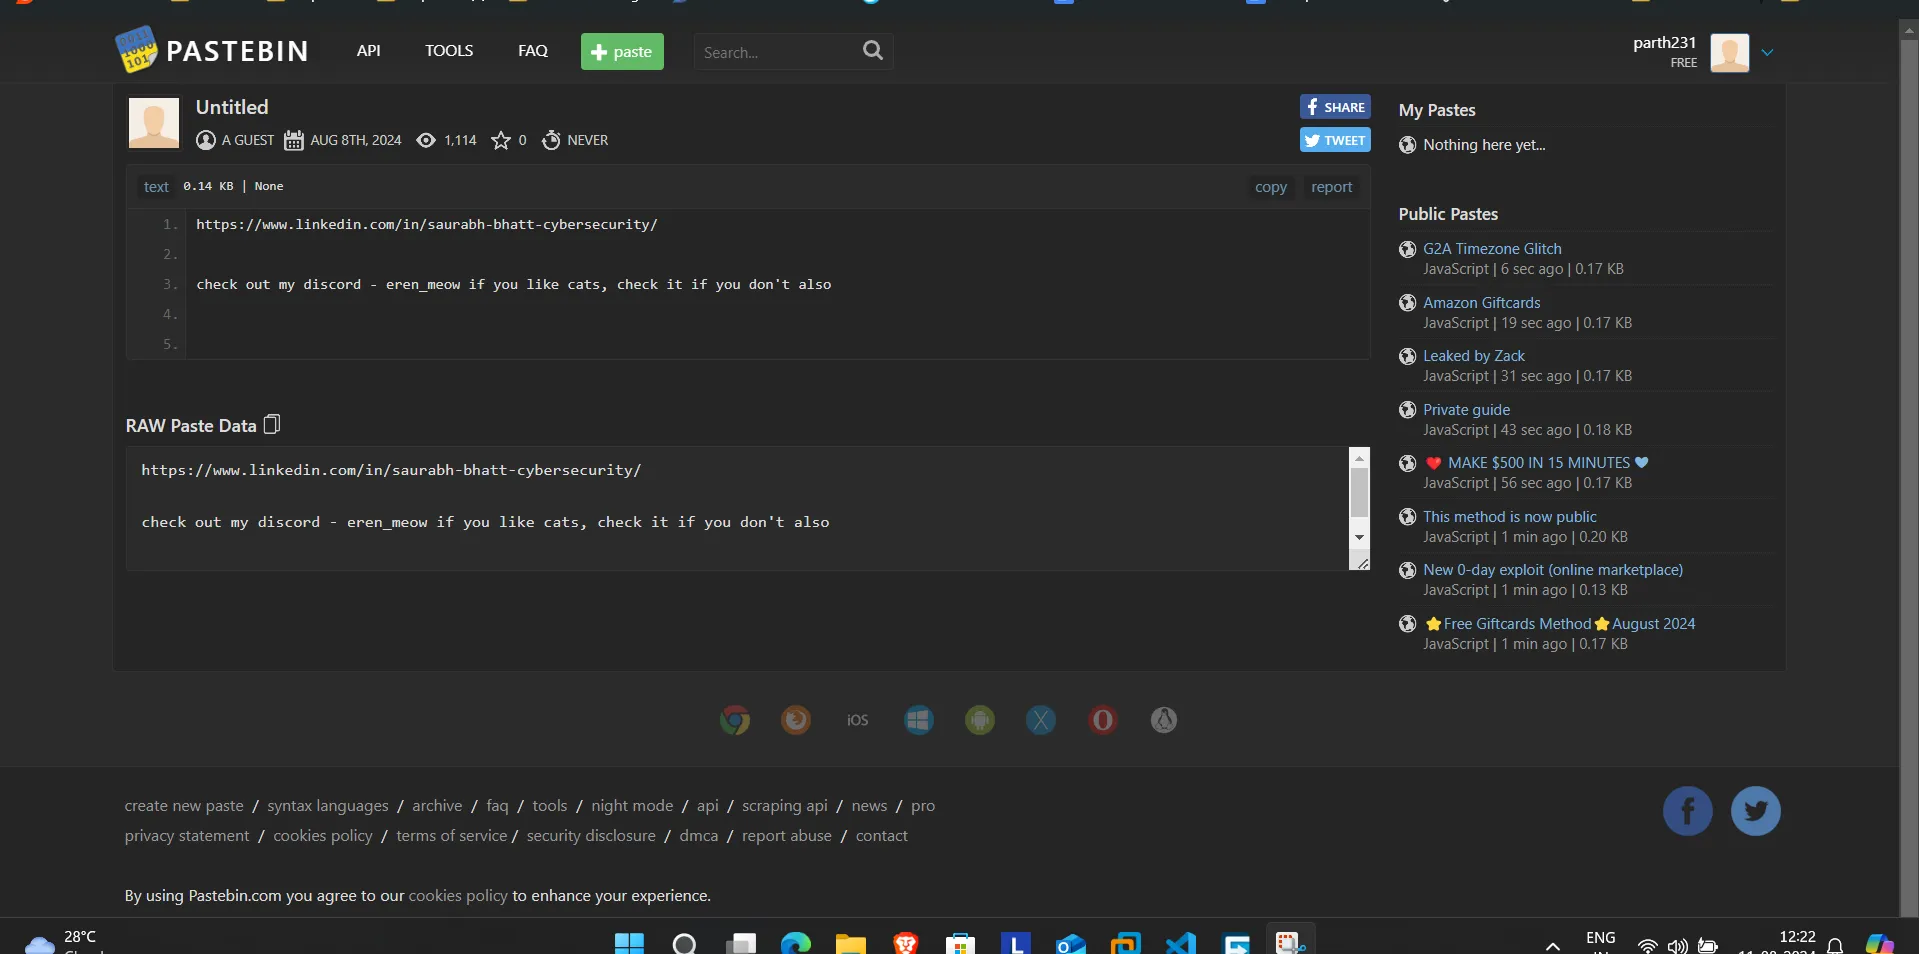Click the Firefox add-on icon
The width and height of the screenshot is (1919, 954).
pyautogui.click(x=796, y=720)
